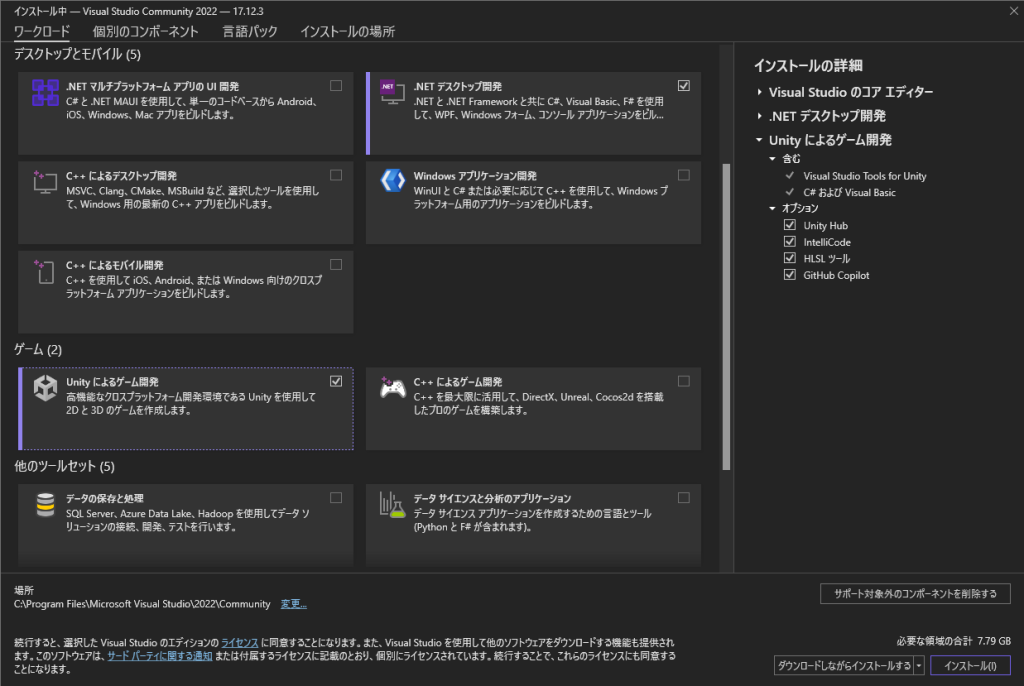Click the database icon for データの保存と処理
1024x686 pixels.
tap(44, 506)
